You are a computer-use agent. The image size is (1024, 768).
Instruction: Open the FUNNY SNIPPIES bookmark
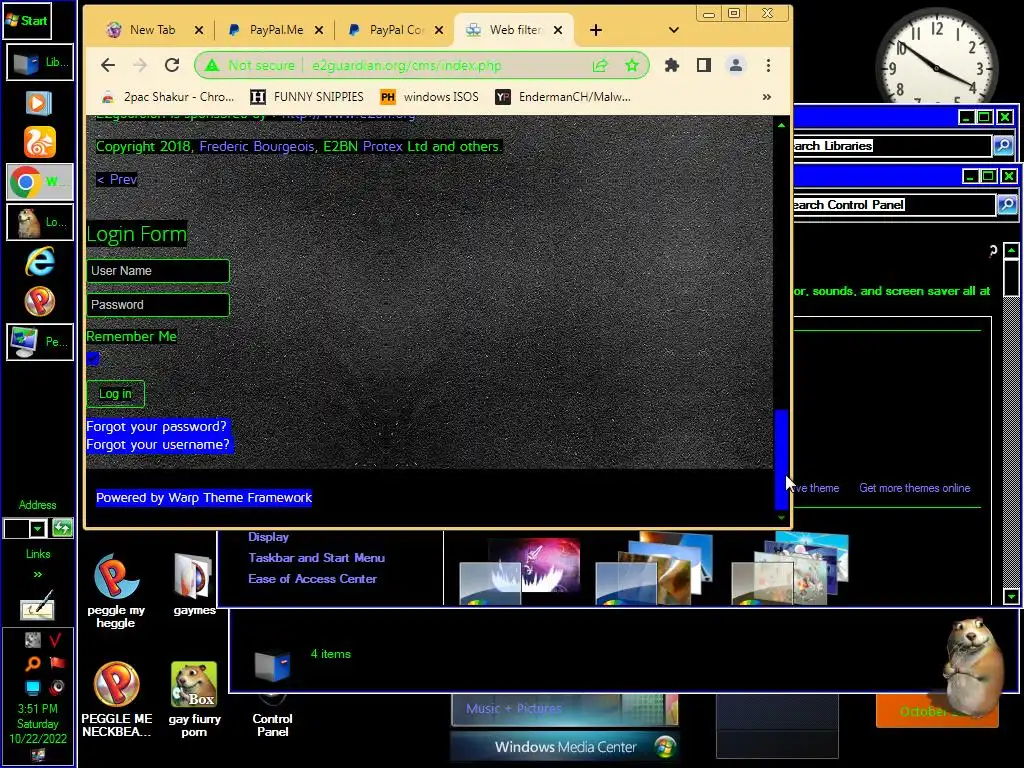point(307,97)
